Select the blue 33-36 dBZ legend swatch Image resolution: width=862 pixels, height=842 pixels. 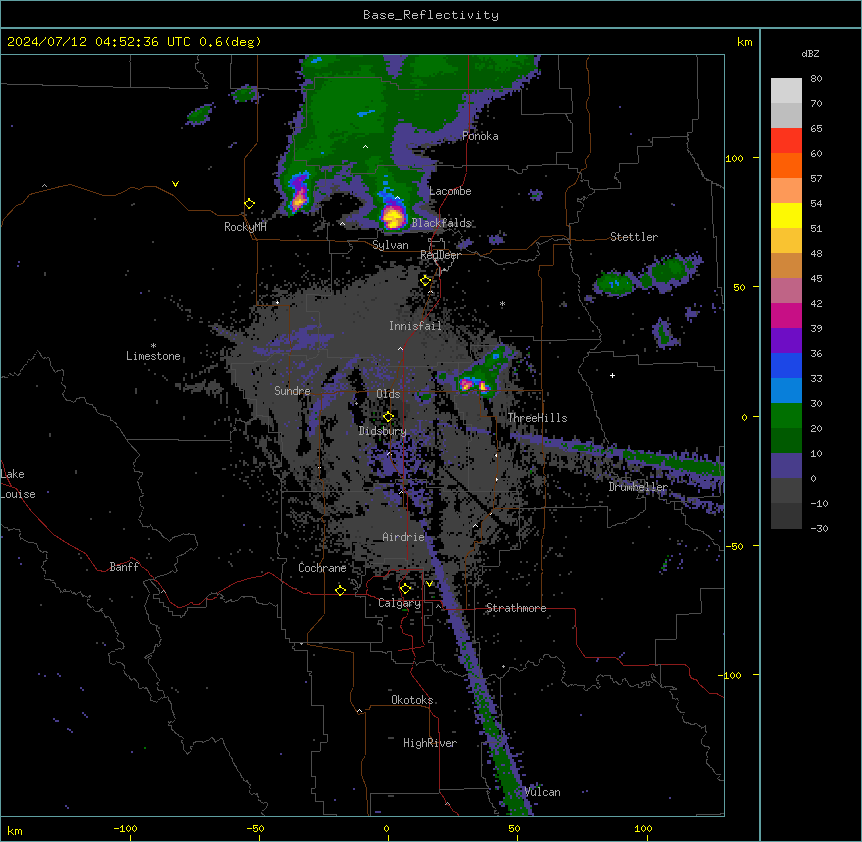tap(786, 365)
